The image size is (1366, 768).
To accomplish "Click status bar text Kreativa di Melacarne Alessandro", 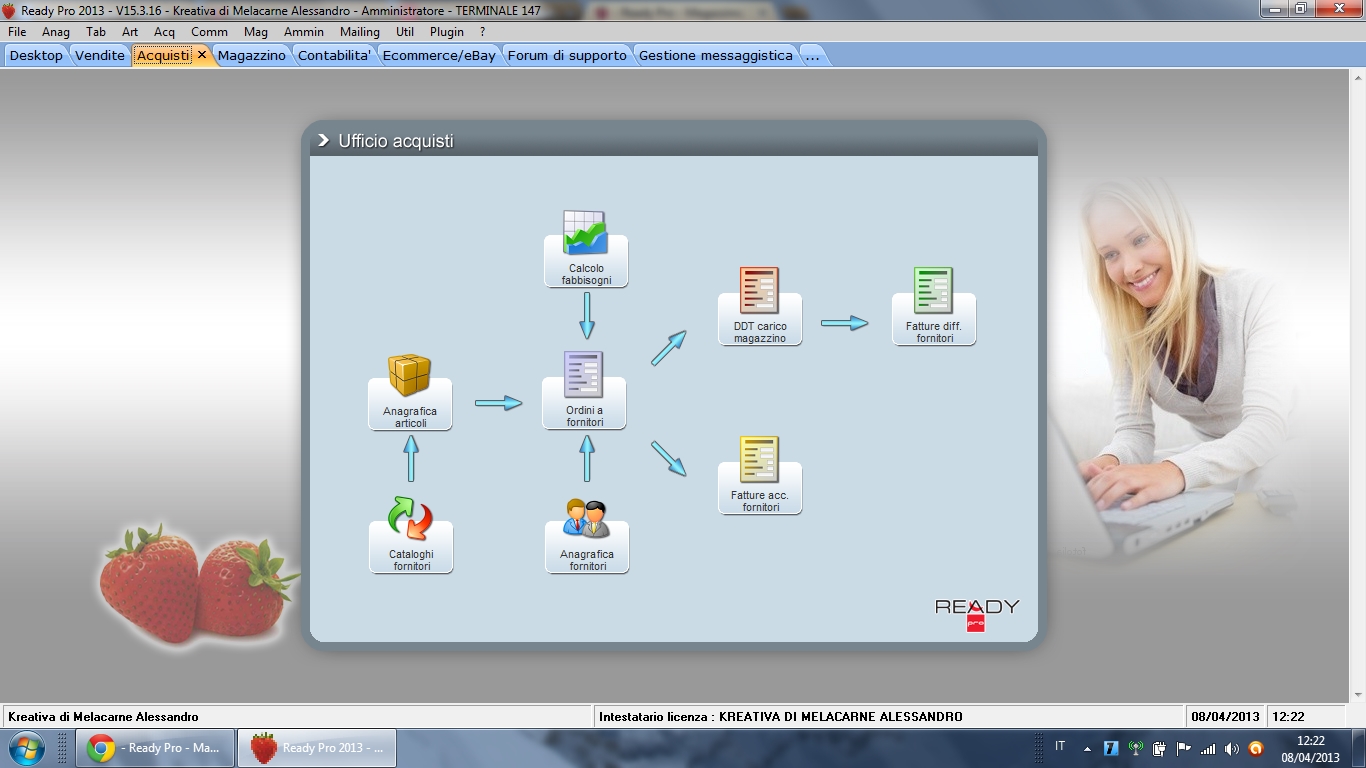I will [x=104, y=717].
